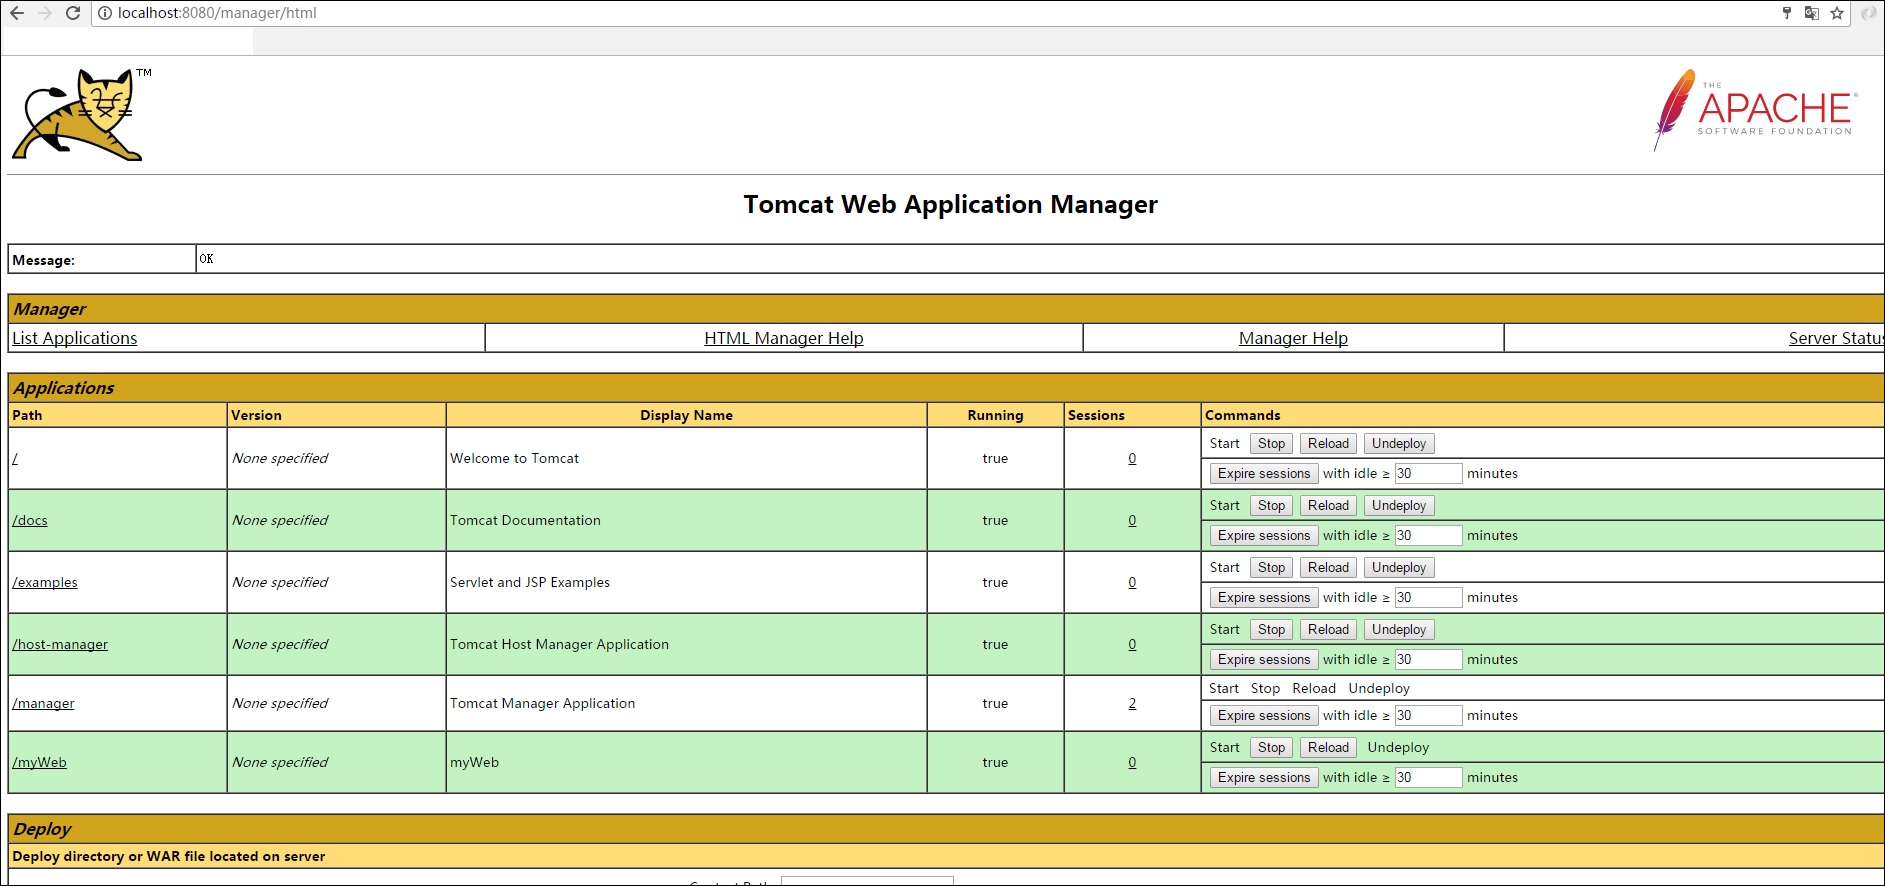Click the Tomcat cat logo
The width and height of the screenshot is (1885, 886).
[81, 114]
